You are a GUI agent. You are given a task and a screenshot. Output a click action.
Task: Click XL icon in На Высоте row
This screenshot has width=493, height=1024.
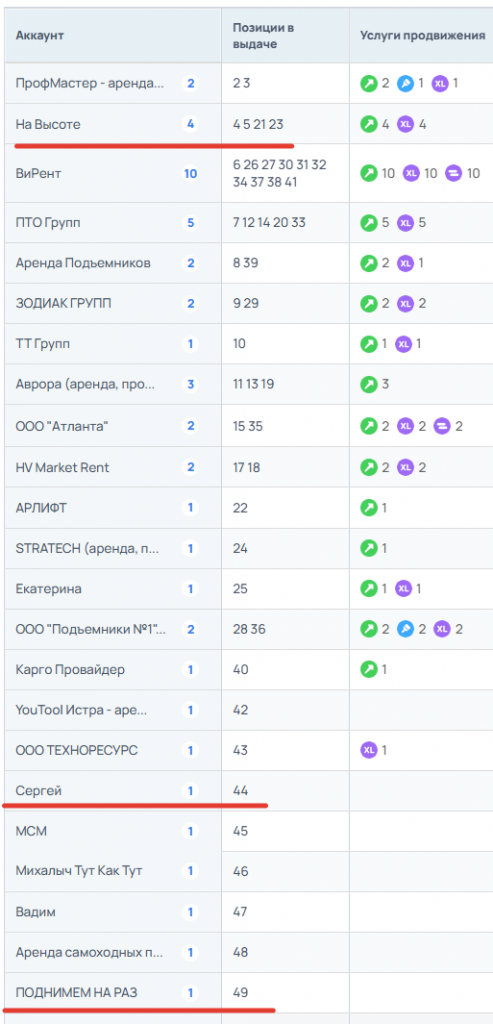coord(406,123)
